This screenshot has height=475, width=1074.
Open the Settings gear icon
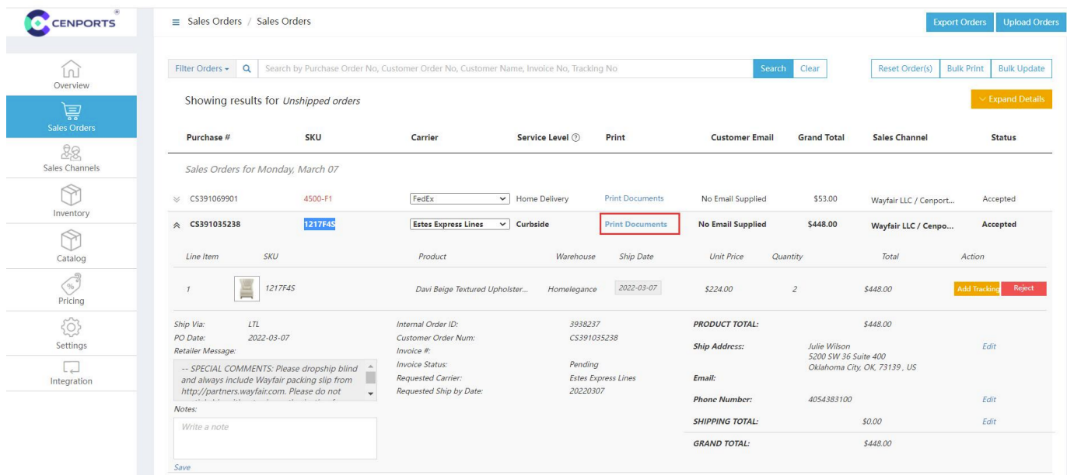[x=71, y=327]
